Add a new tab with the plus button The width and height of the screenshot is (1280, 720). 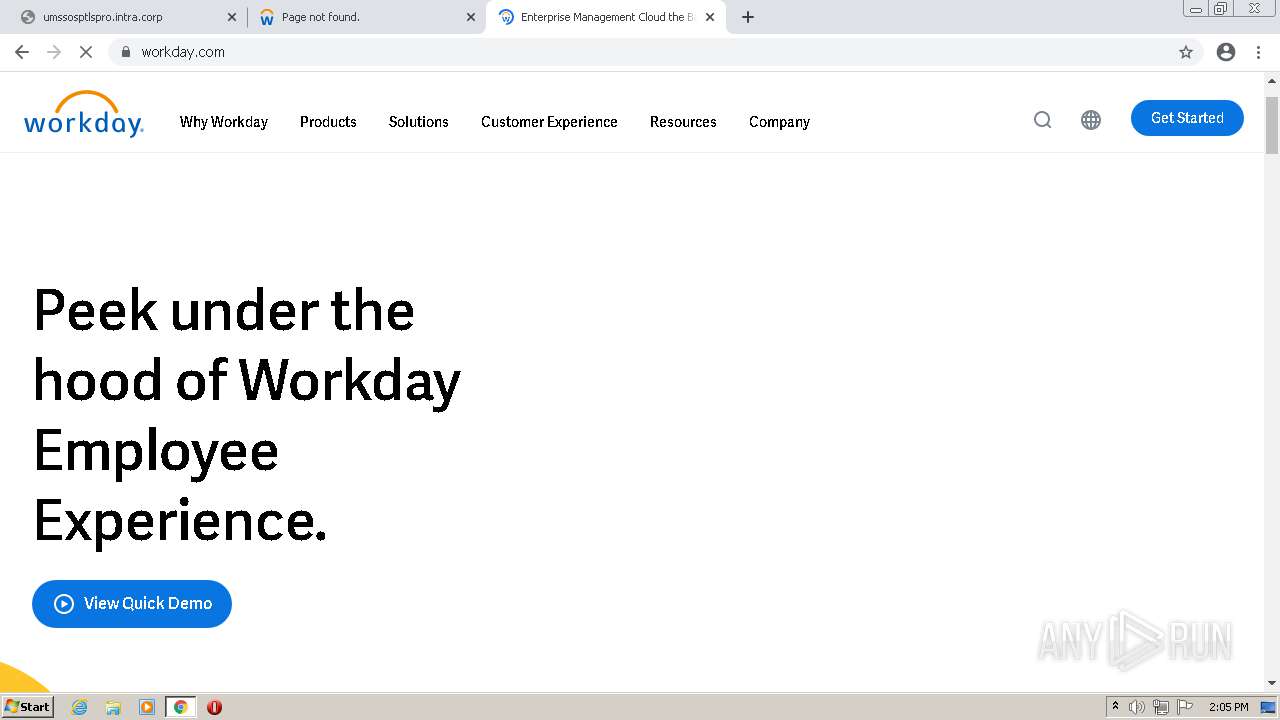tap(748, 17)
